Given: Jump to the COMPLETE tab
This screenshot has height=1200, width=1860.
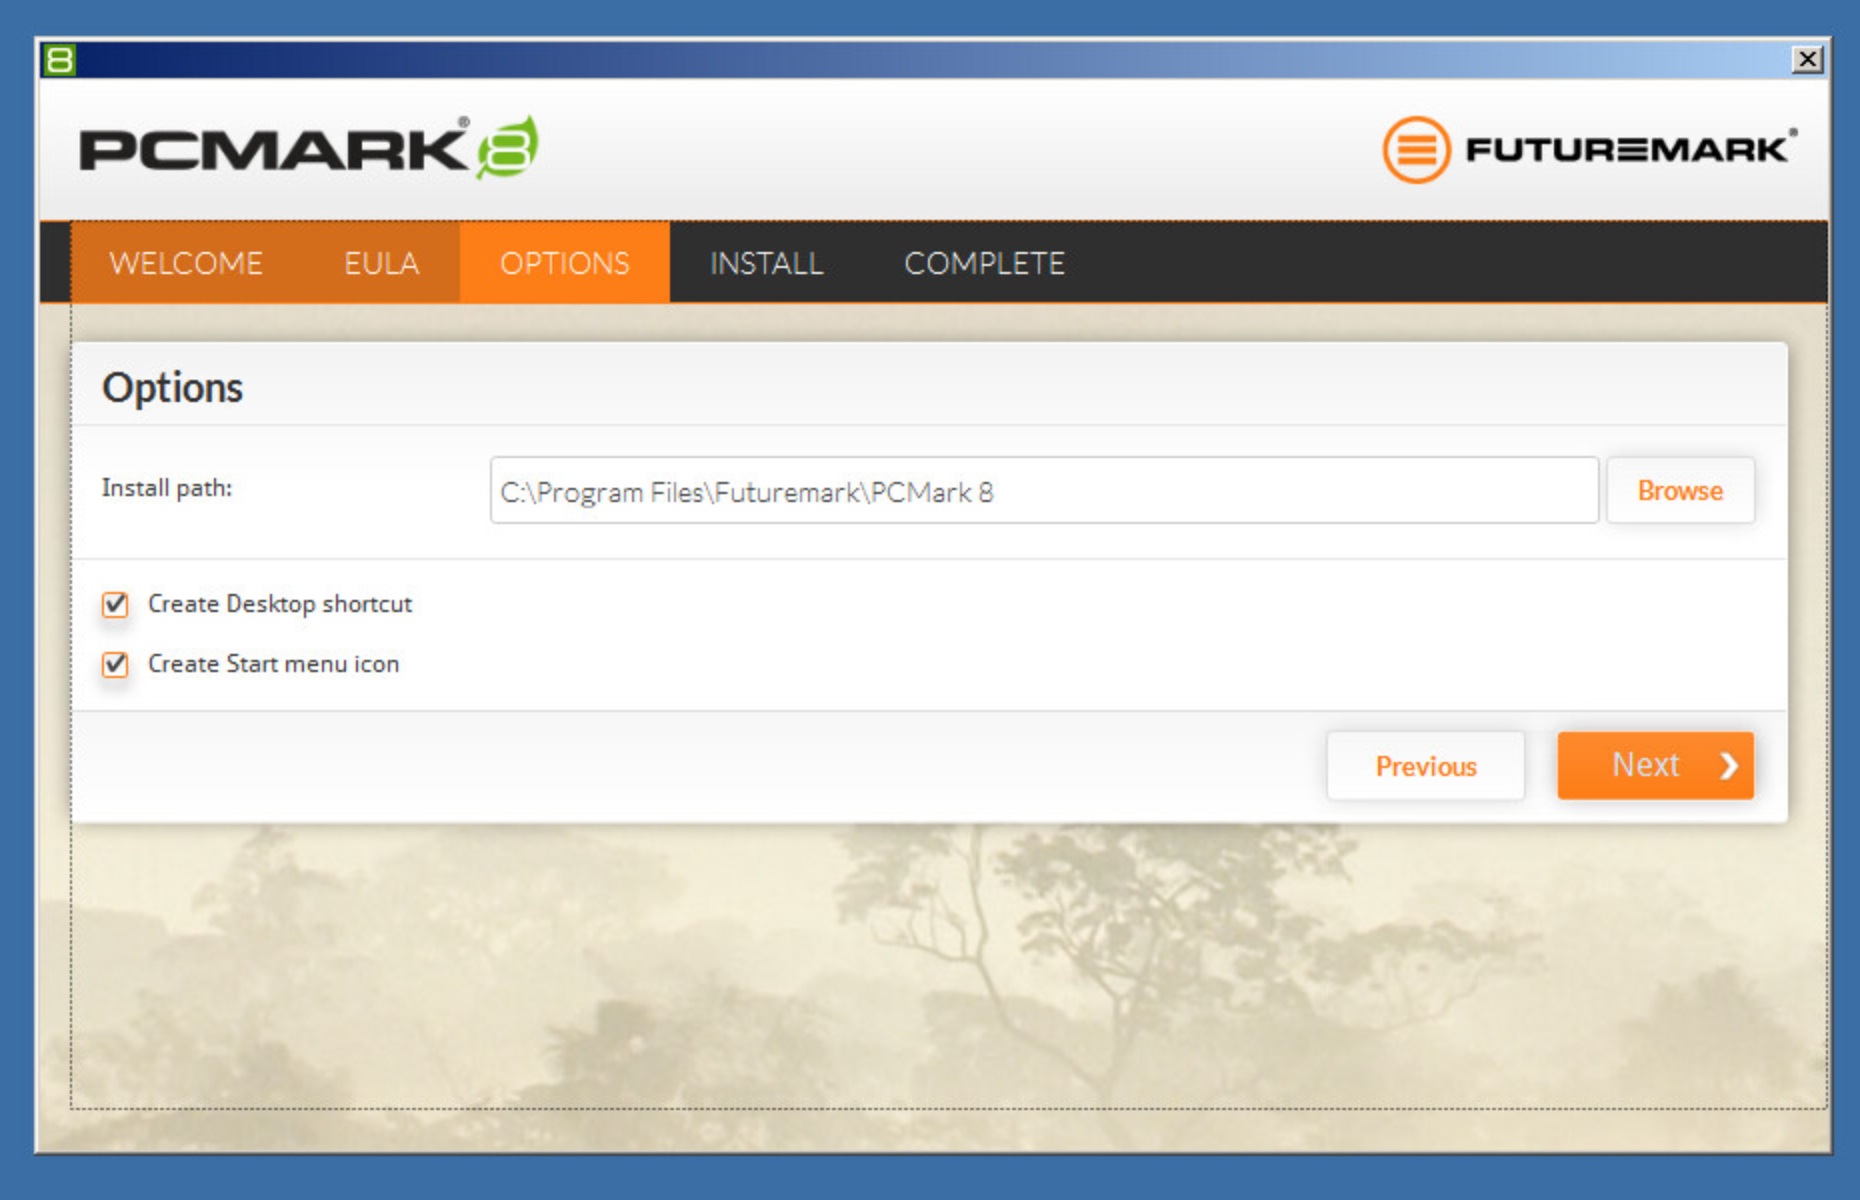Looking at the screenshot, I should pyautogui.click(x=984, y=263).
